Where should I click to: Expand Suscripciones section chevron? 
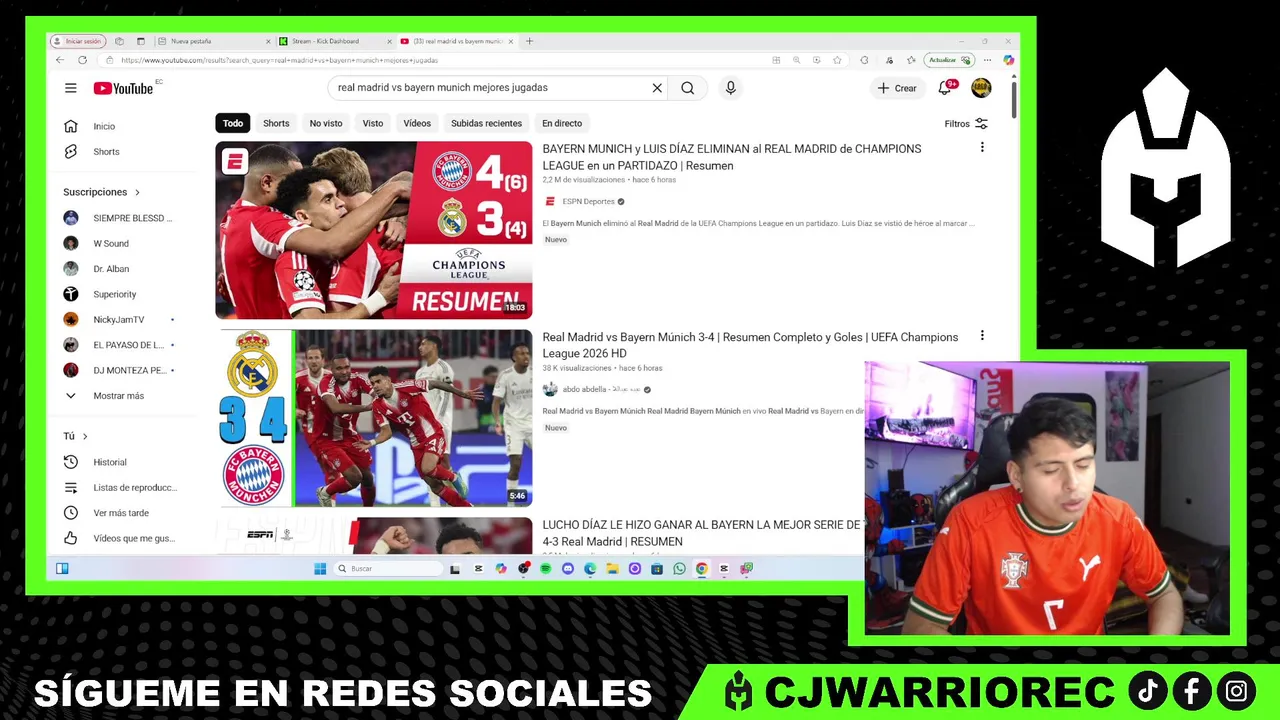pyautogui.click(x=137, y=192)
